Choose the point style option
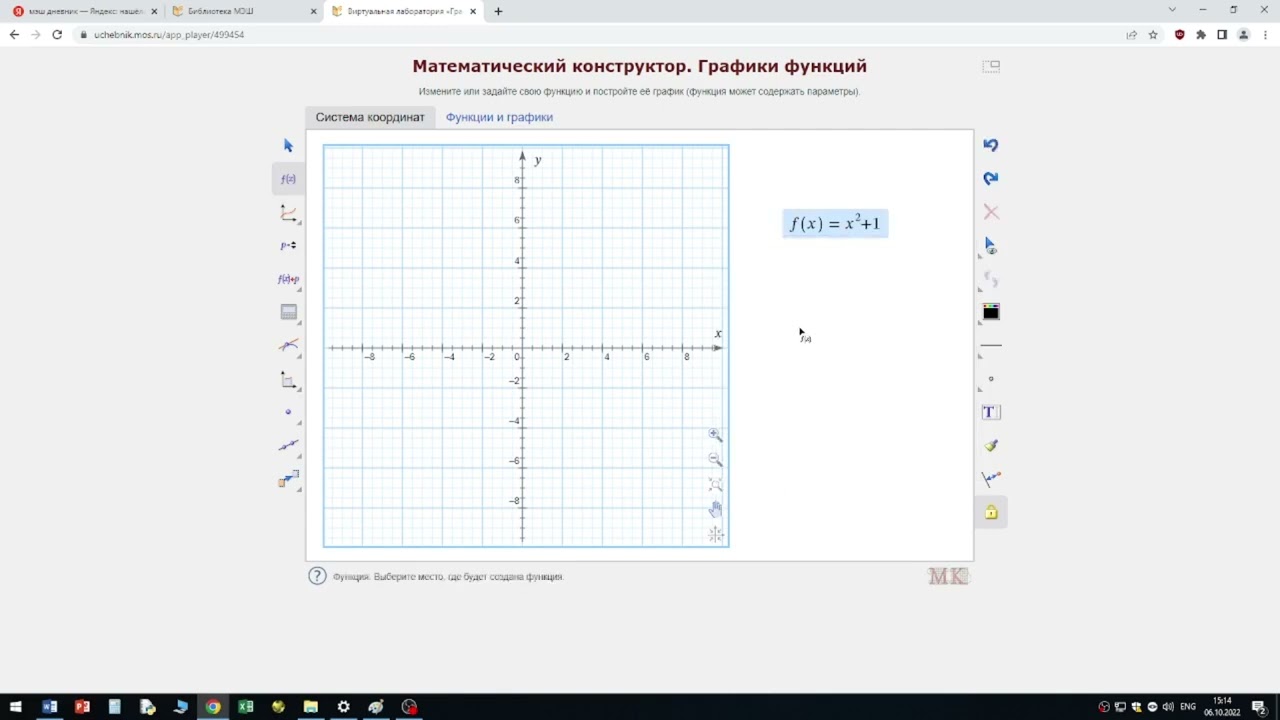The width and height of the screenshot is (1280, 720). [991, 379]
